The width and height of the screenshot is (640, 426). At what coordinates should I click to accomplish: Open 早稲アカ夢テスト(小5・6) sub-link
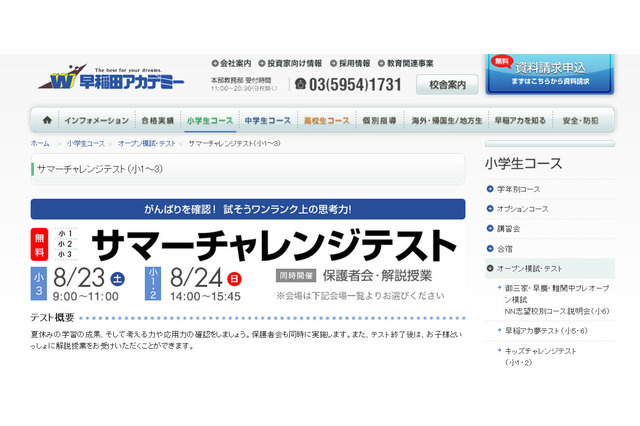coord(546,331)
